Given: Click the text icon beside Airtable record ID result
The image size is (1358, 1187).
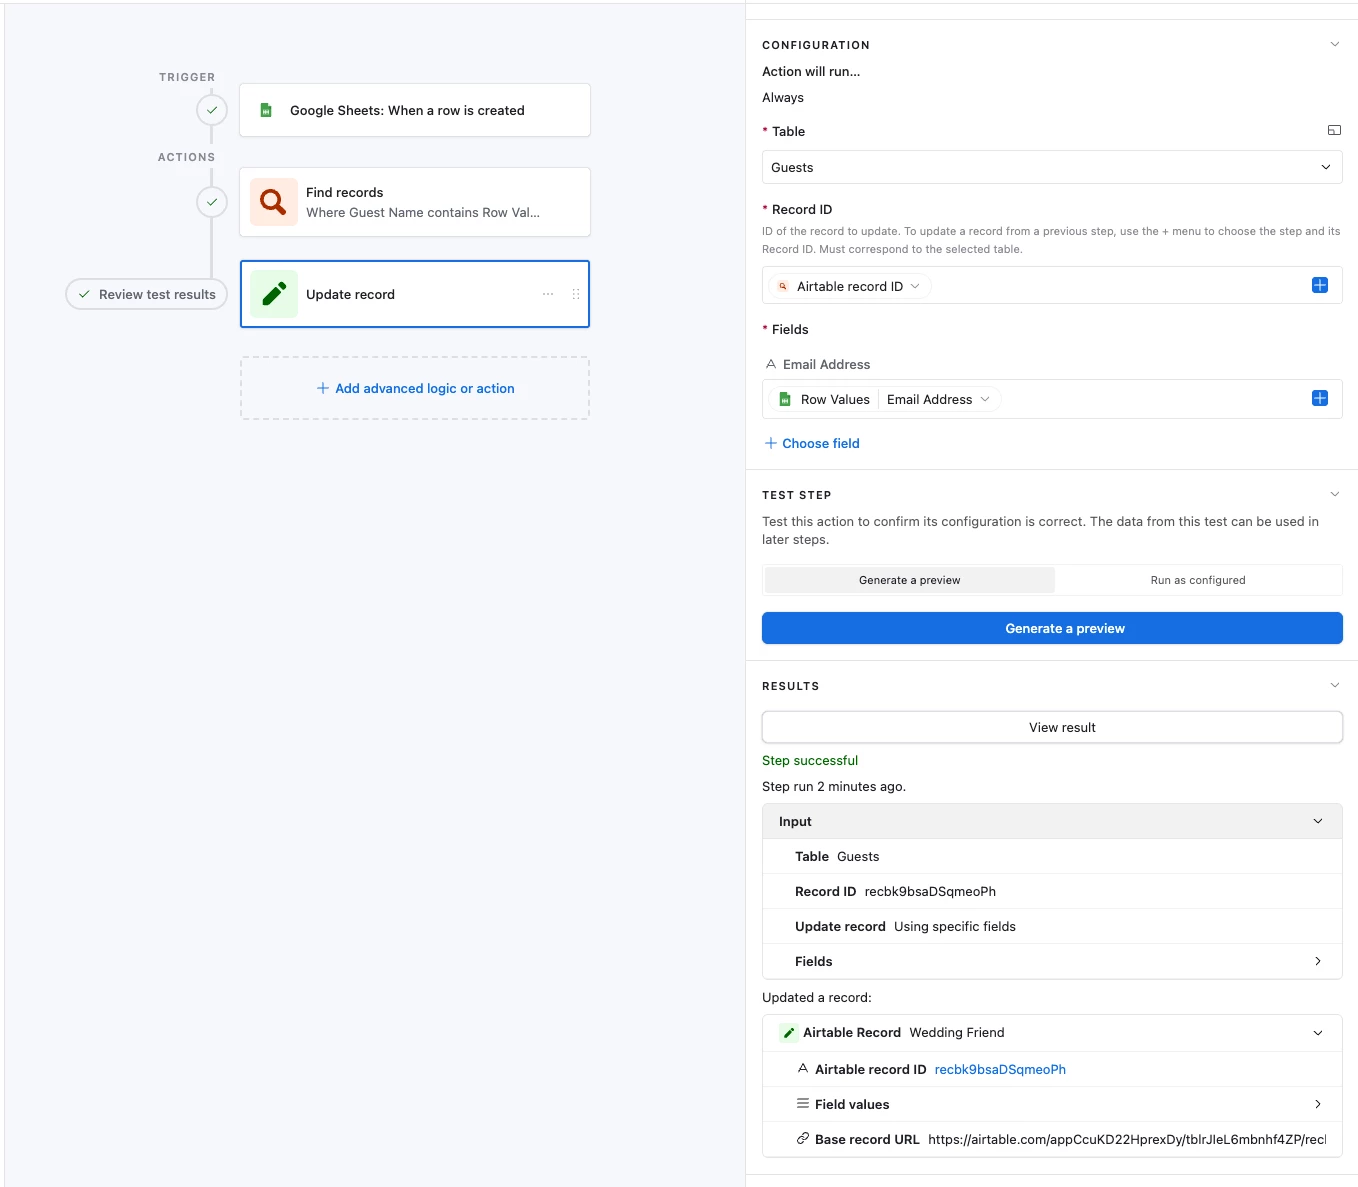Looking at the screenshot, I should 803,1068.
